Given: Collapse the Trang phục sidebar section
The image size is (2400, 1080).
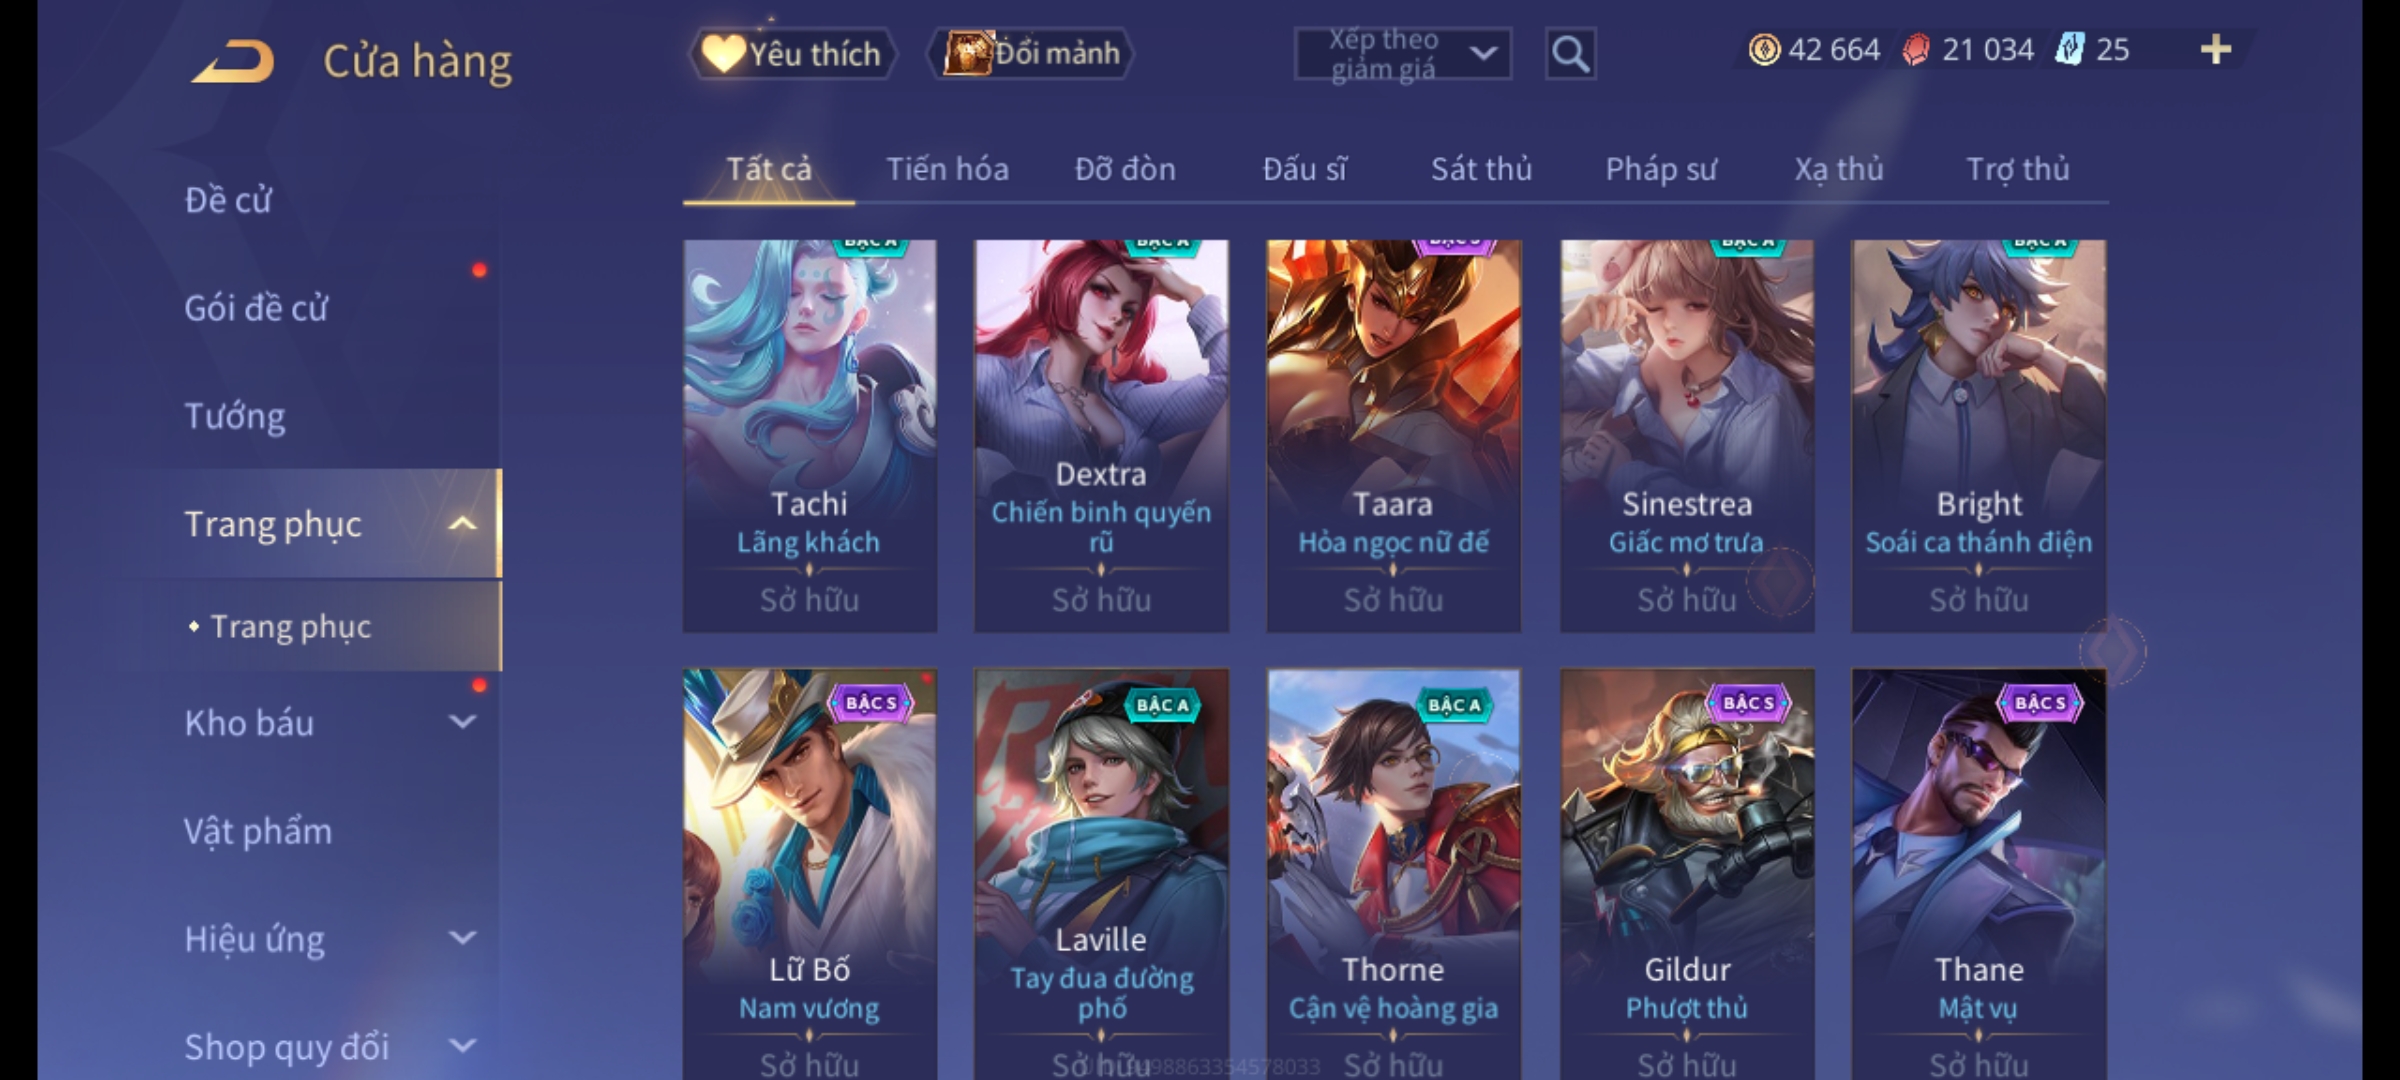Looking at the screenshot, I should pos(462,524).
